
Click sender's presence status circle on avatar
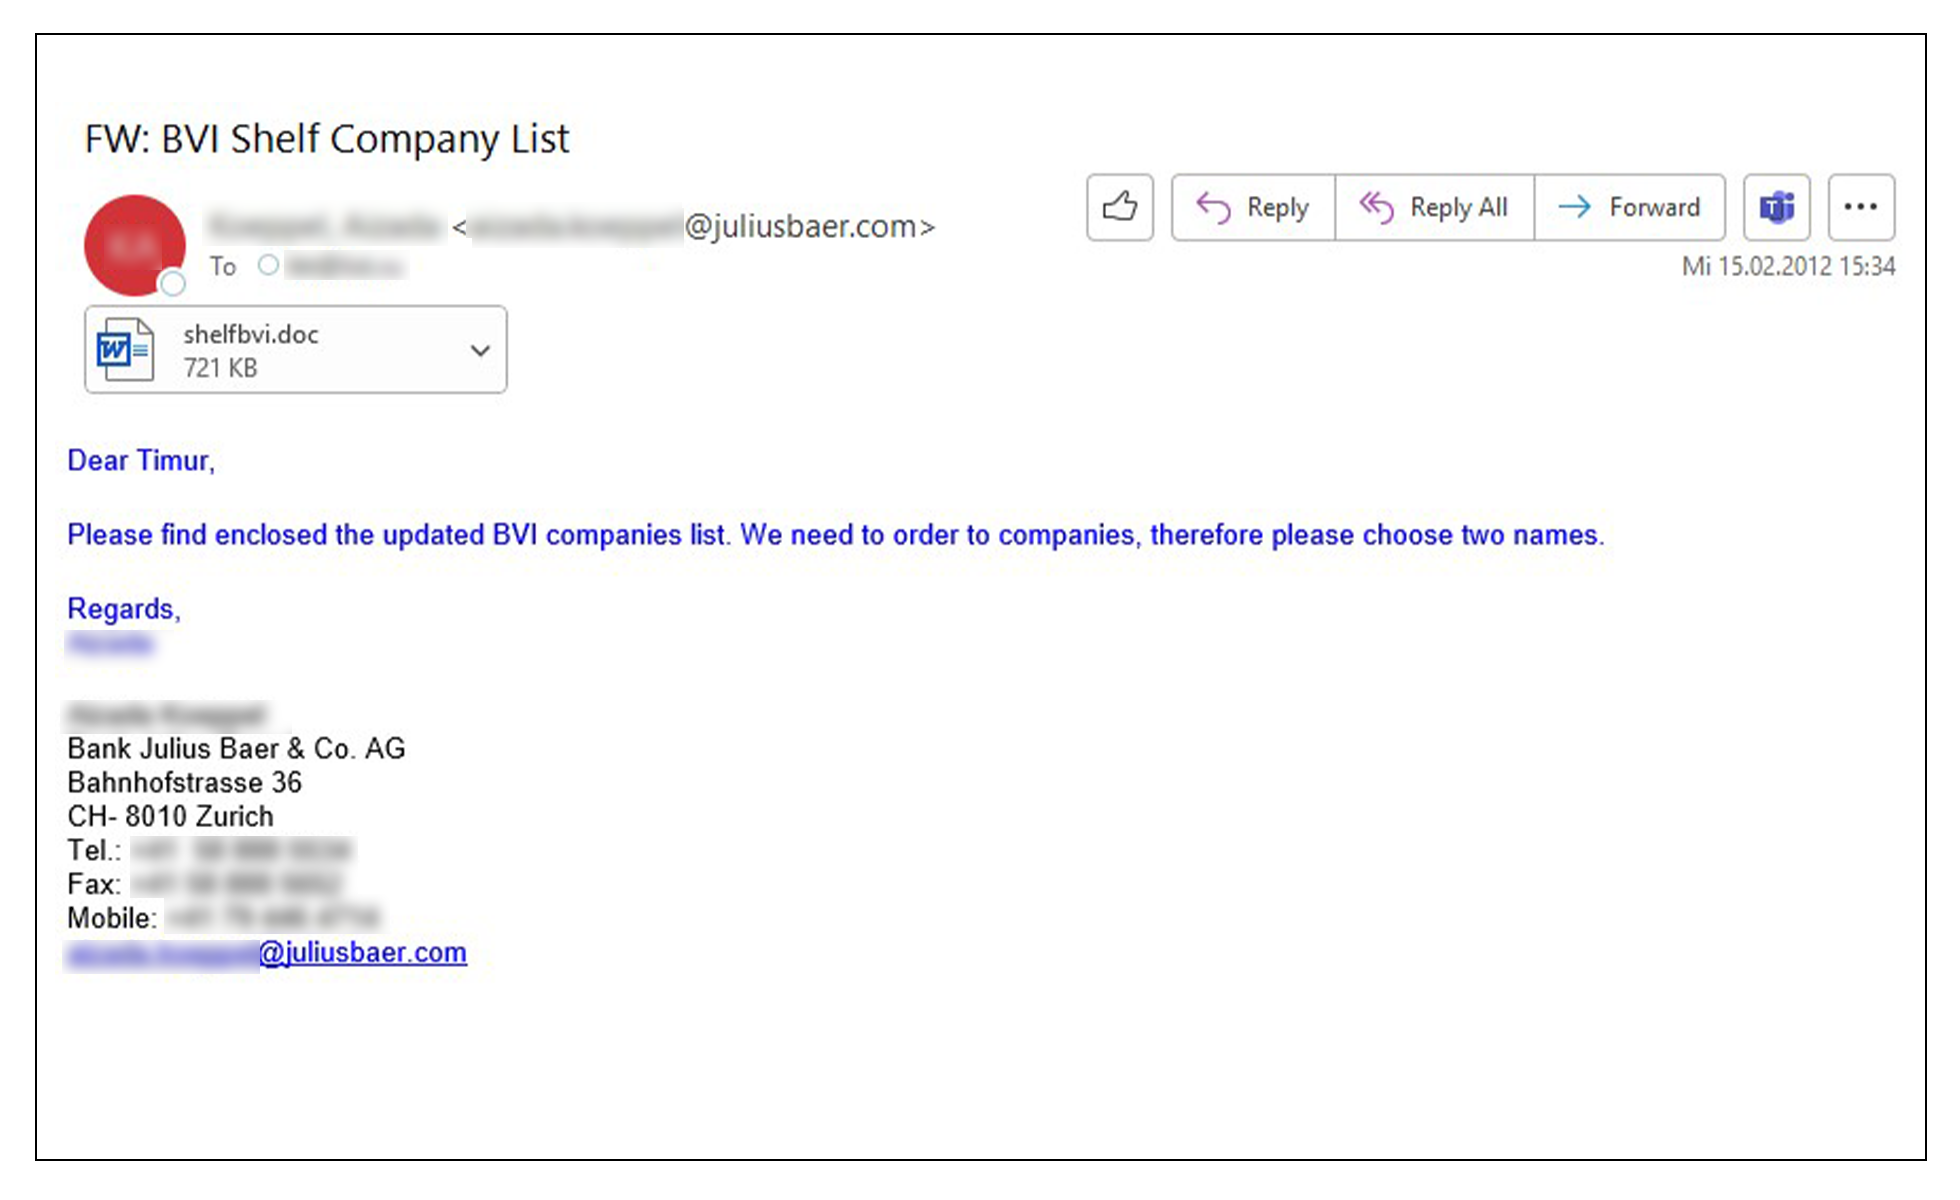click(x=173, y=284)
